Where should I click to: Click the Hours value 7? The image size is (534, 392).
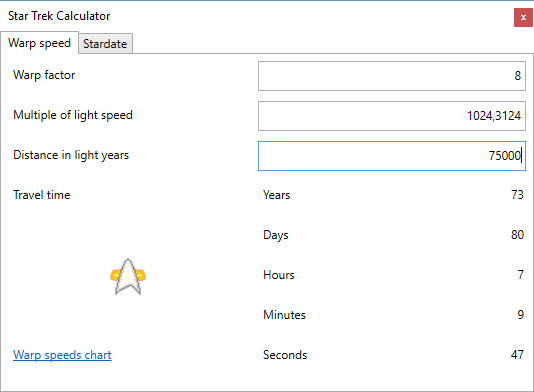coord(520,275)
